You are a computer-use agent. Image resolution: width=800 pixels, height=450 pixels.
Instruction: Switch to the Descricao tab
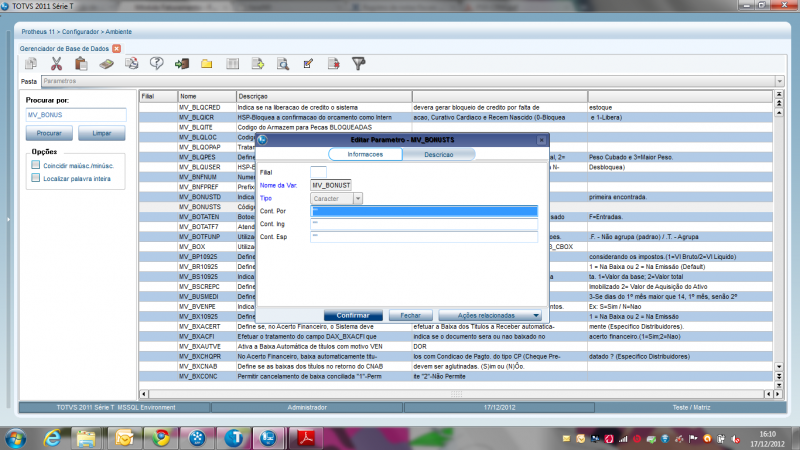[439, 154]
